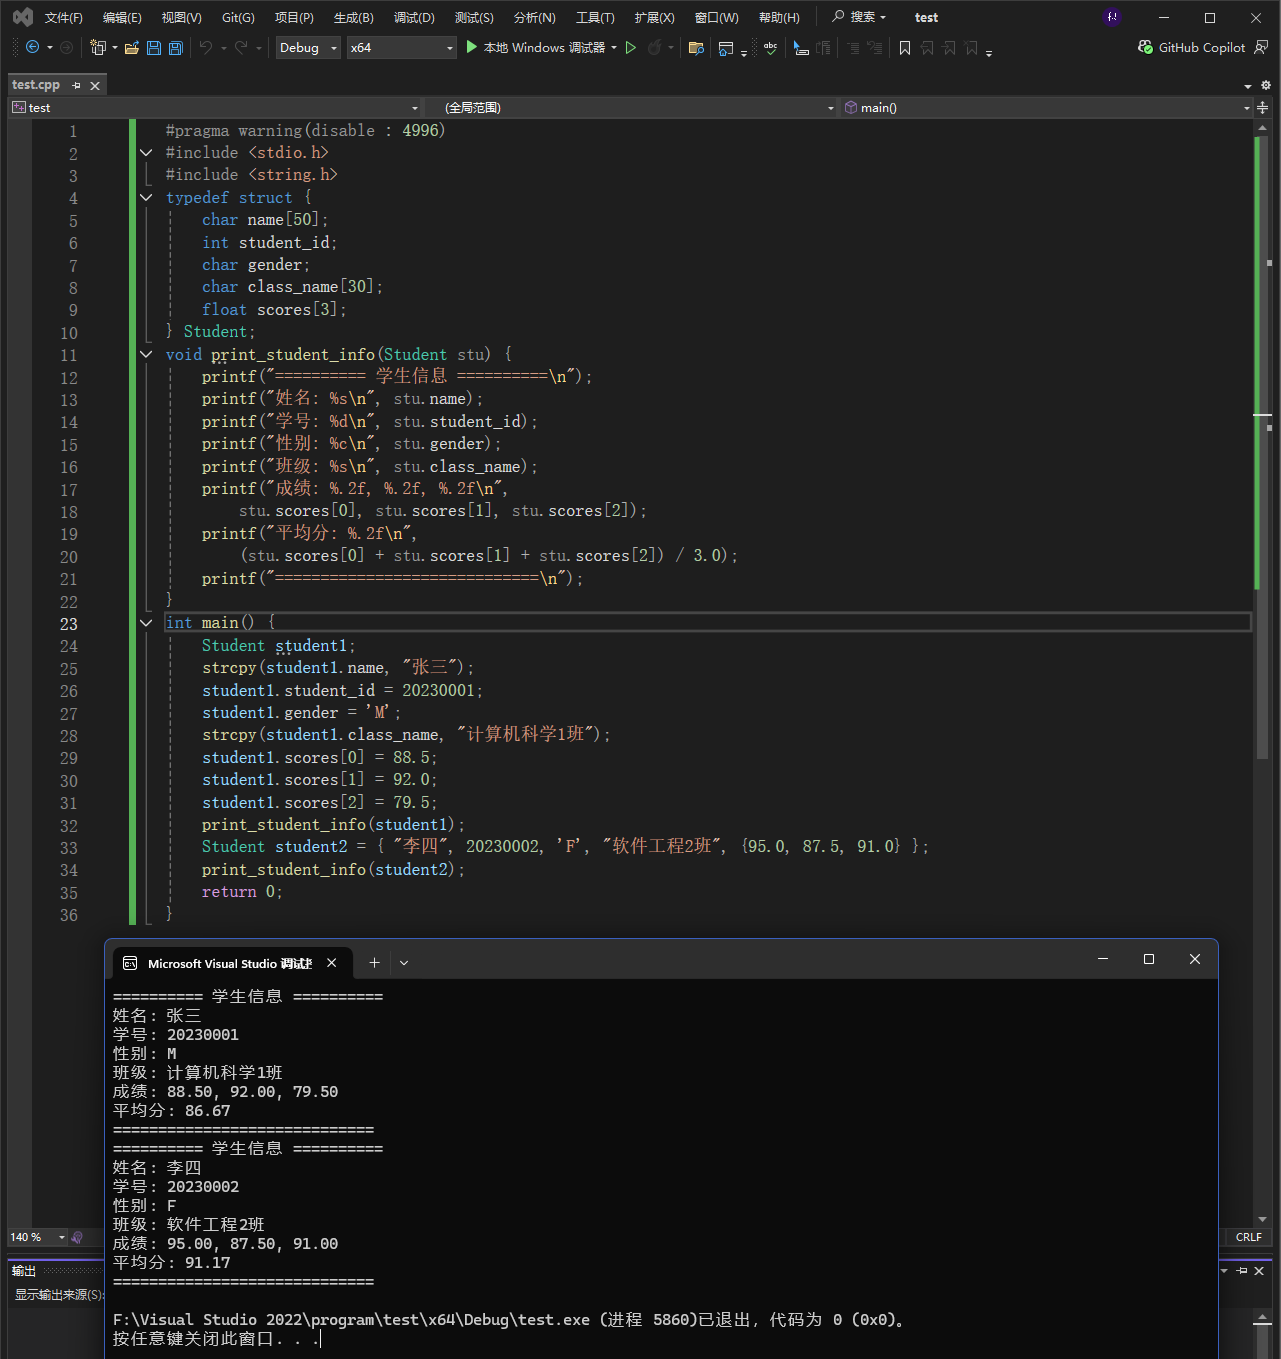Open the 140 % zoom dropdown

pyautogui.click(x=38, y=1237)
